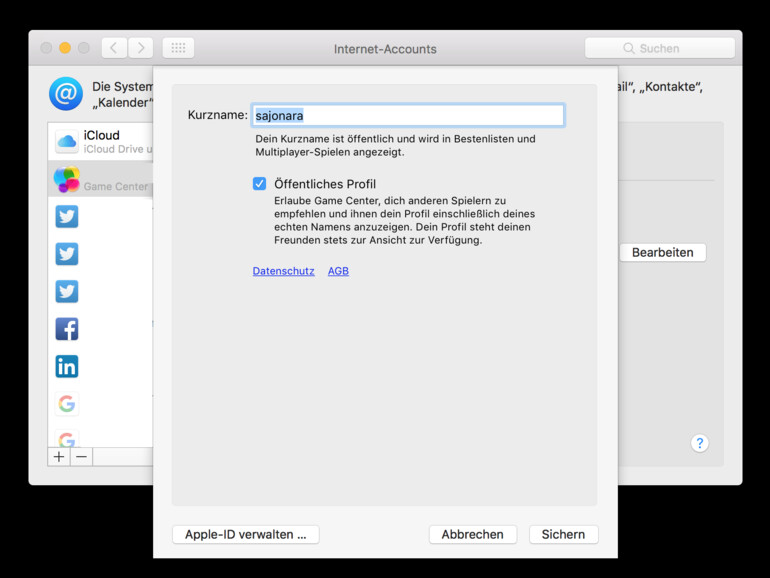The image size is (770, 578).
Task: Uncheck the Öffentliches Profil checkbox
Action: [259, 184]
